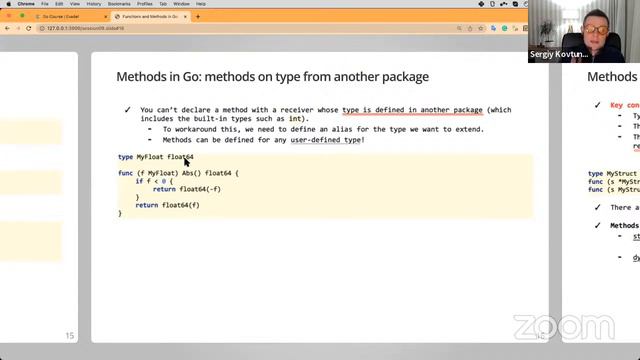Click the third menu bar status icon
Screen dimensions: 640x360
(504, 4)
